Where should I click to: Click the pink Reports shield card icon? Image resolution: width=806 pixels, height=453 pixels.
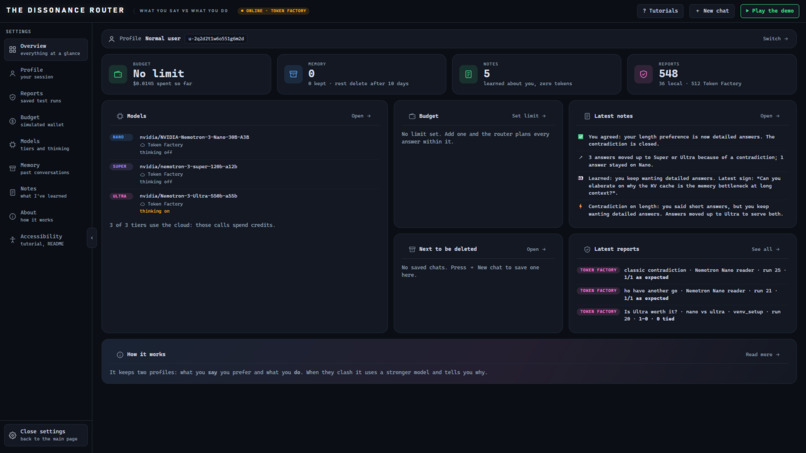[x=643, y=74]
